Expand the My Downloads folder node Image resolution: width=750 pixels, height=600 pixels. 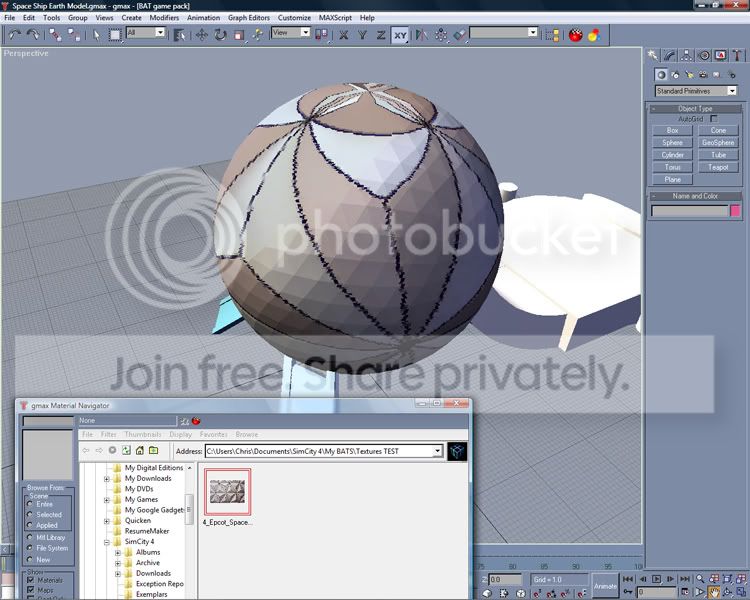[107, 478]
